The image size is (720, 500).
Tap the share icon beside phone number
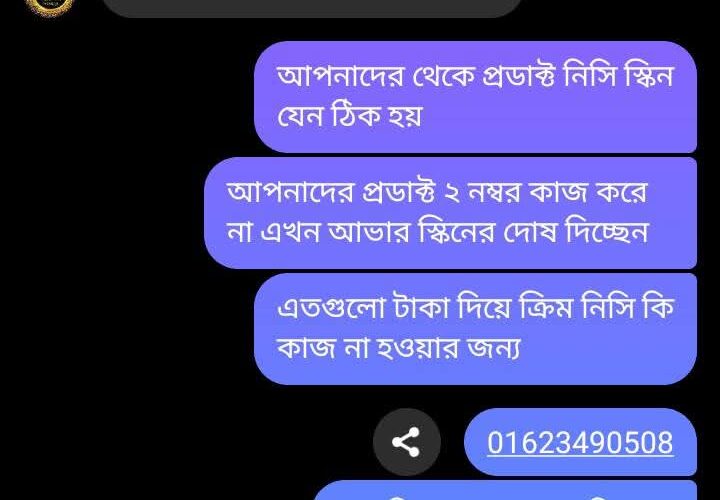click(406, 442)
